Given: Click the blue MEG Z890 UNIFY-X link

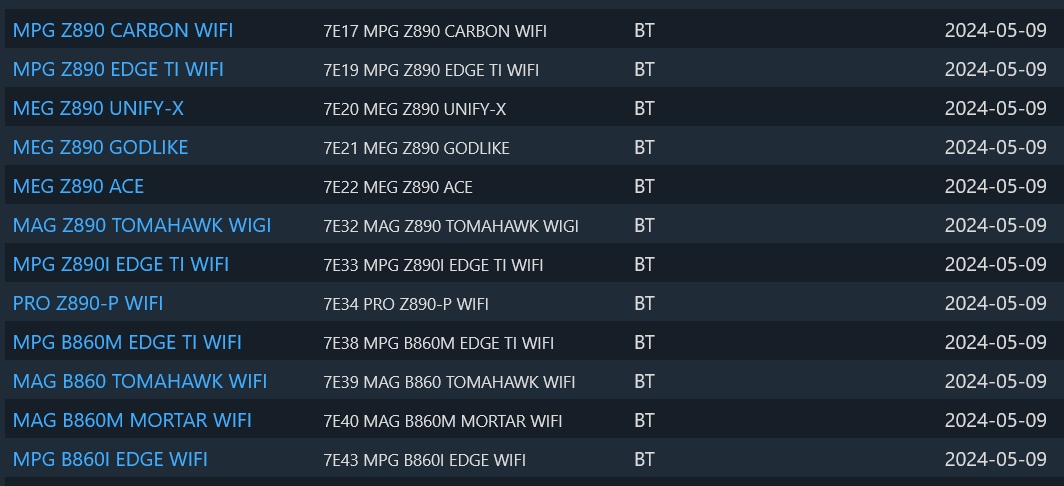Looking at the screenshot, I should 98,109.
